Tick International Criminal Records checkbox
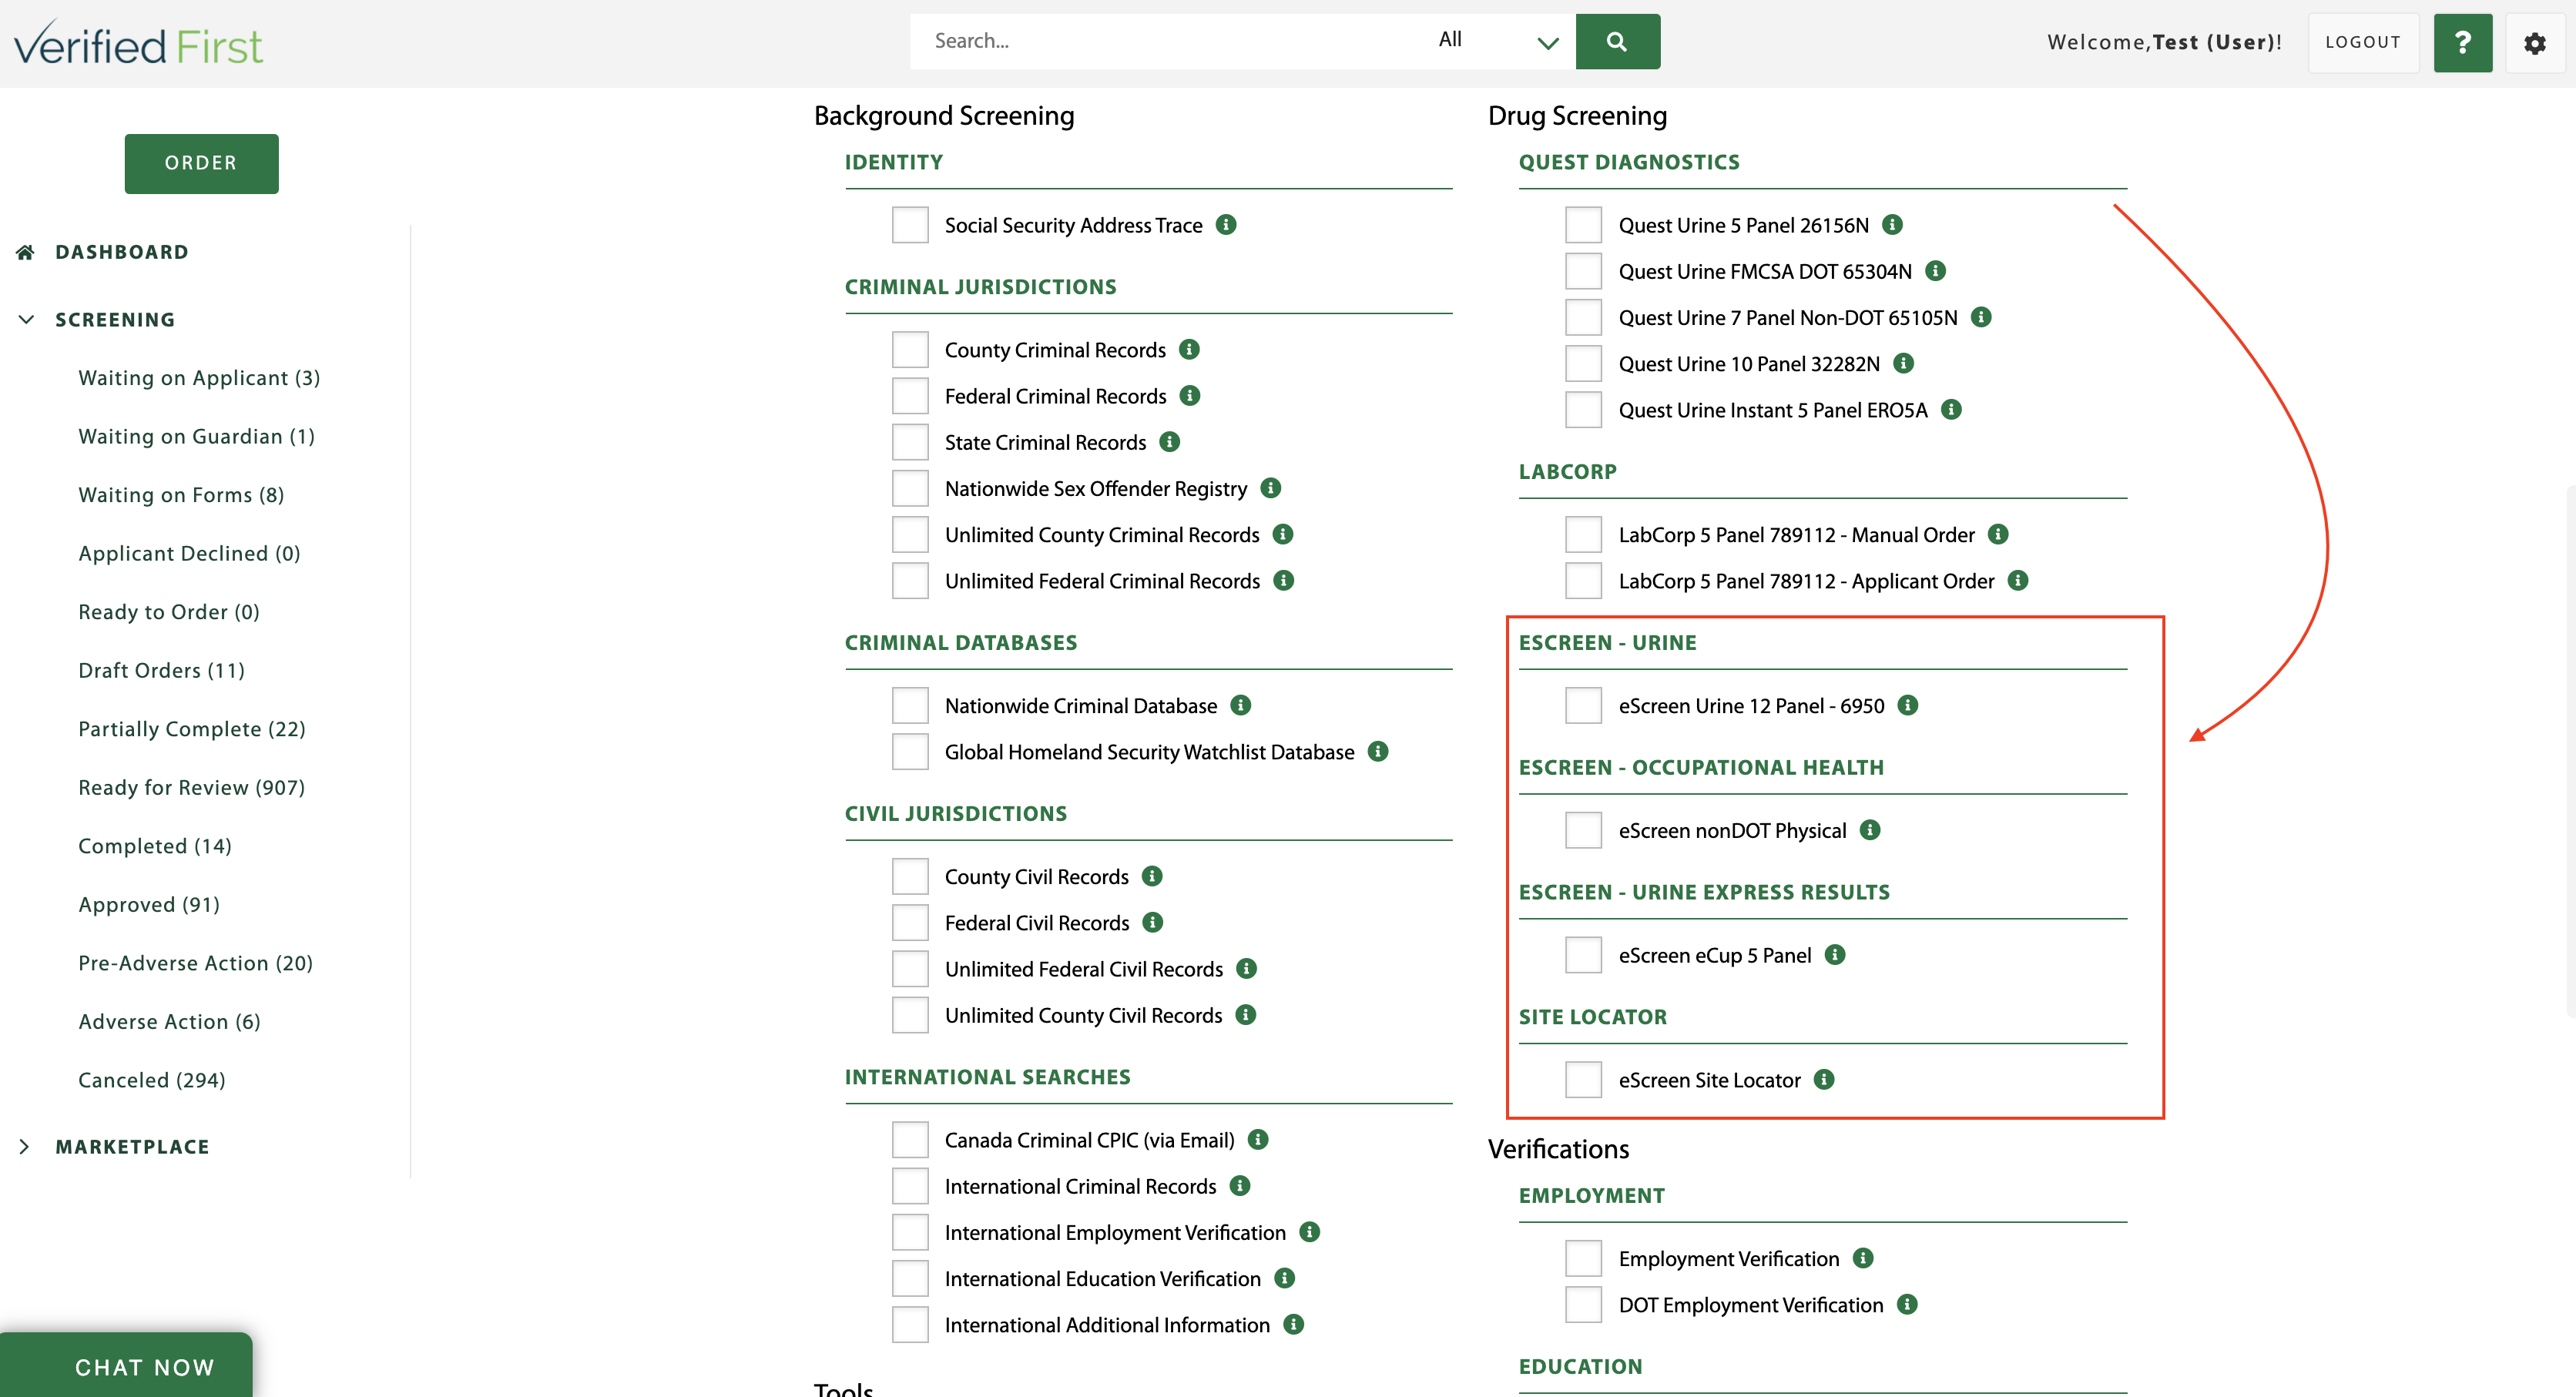The image size is (2576, 1397). [x=910, y=1186]
